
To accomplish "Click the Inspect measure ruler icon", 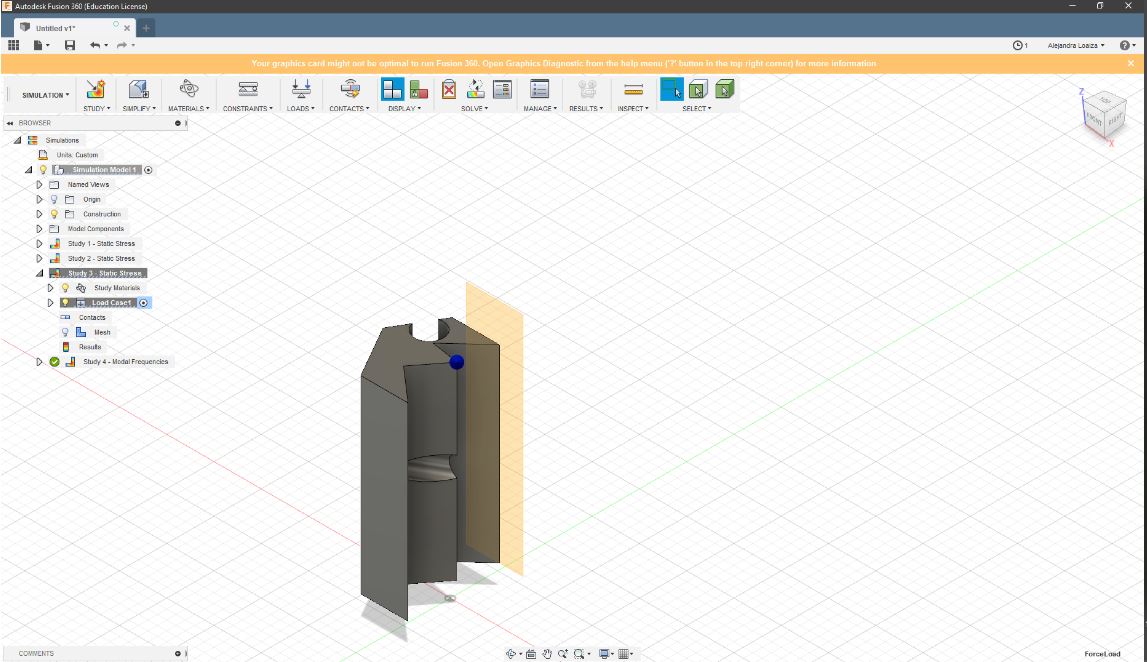I will (633, 89).
